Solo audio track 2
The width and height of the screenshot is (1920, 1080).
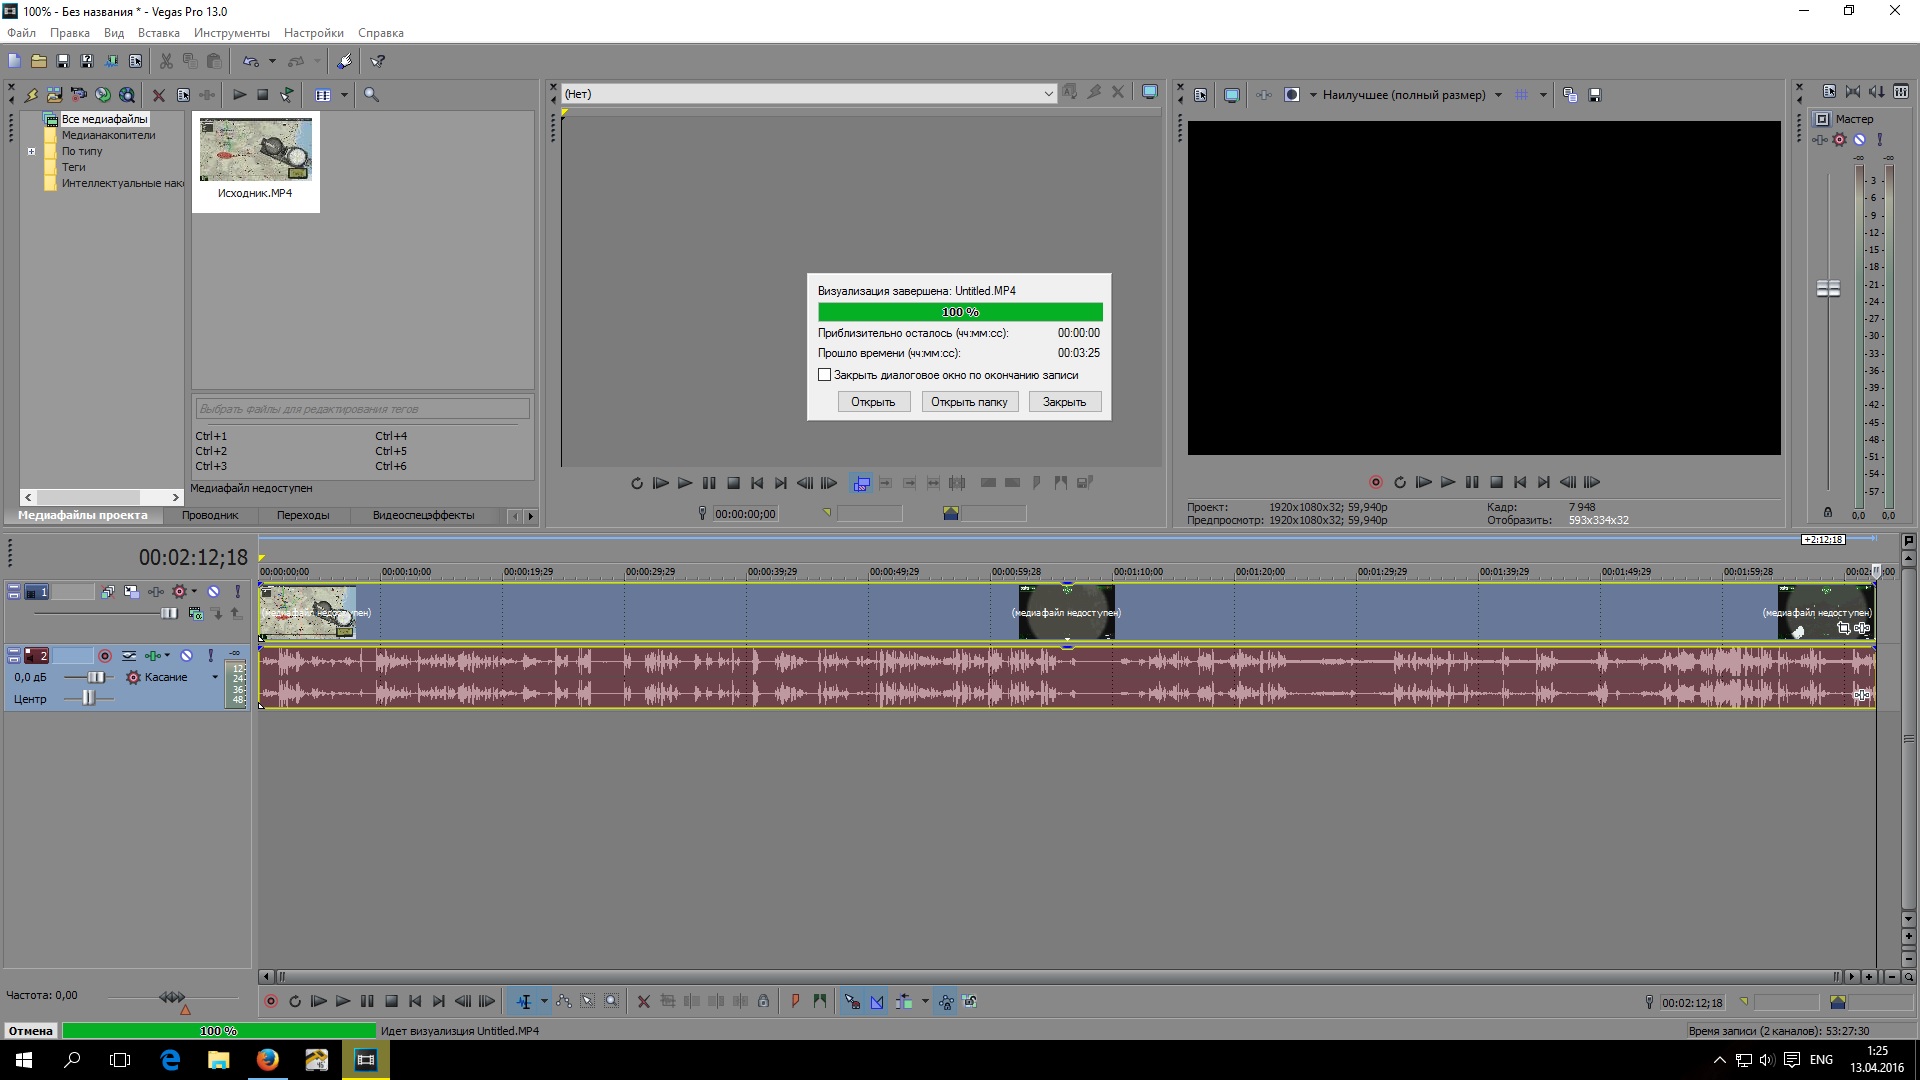click(x=210, y=656)
